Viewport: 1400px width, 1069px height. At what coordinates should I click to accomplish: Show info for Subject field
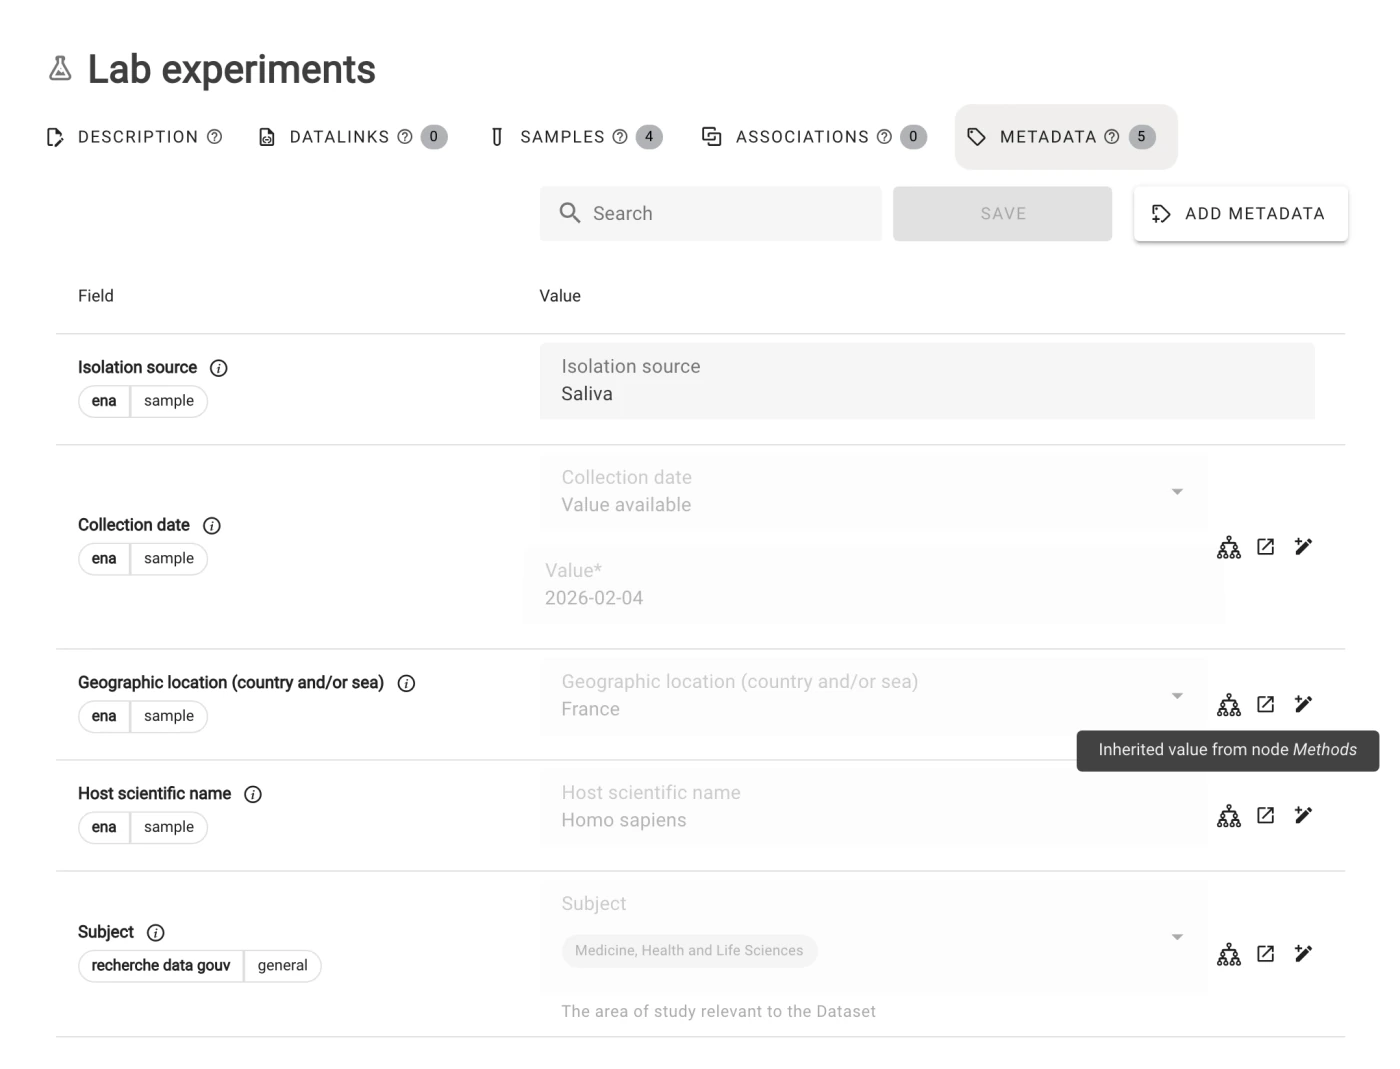156,933
